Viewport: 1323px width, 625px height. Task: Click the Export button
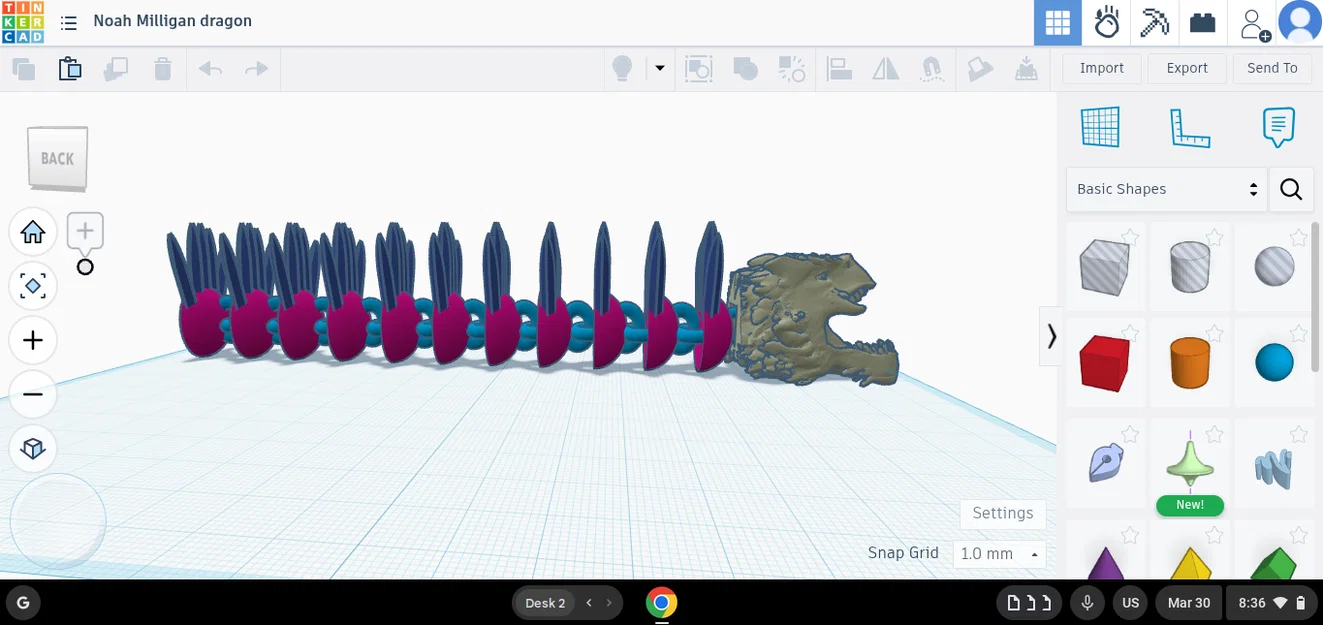1187,68
